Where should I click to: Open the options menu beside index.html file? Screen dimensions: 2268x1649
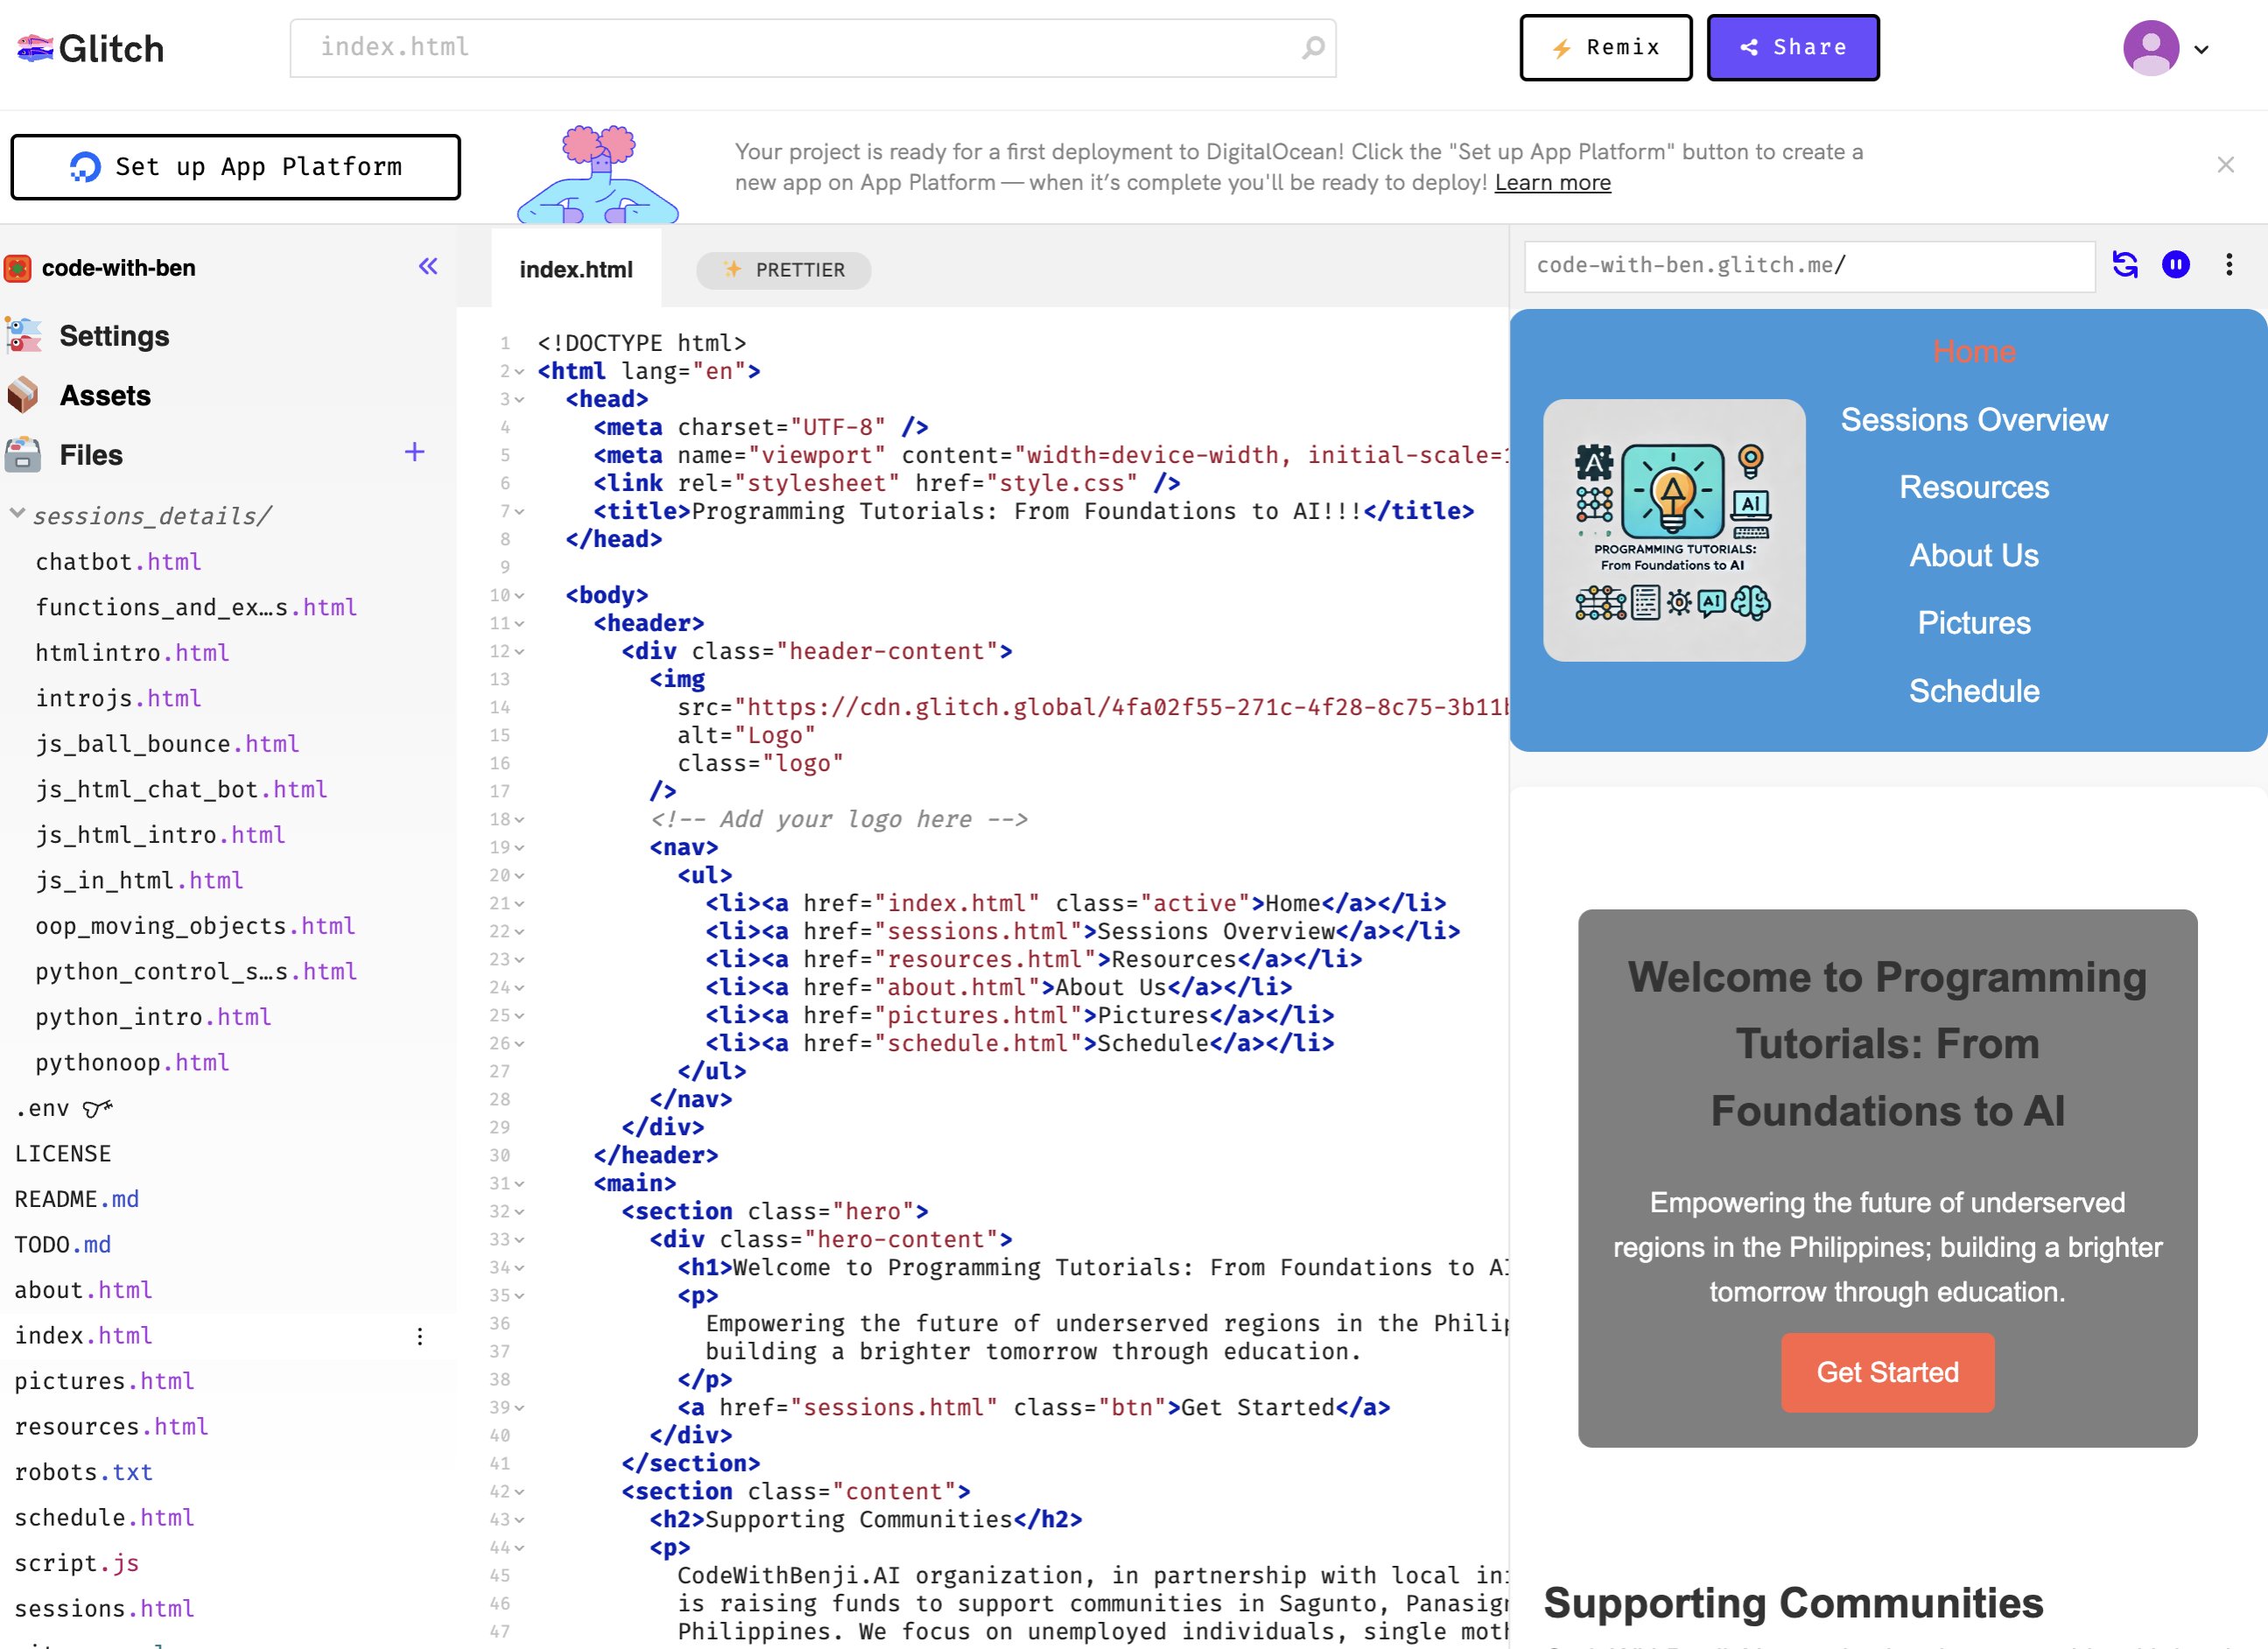(420, 1336)
